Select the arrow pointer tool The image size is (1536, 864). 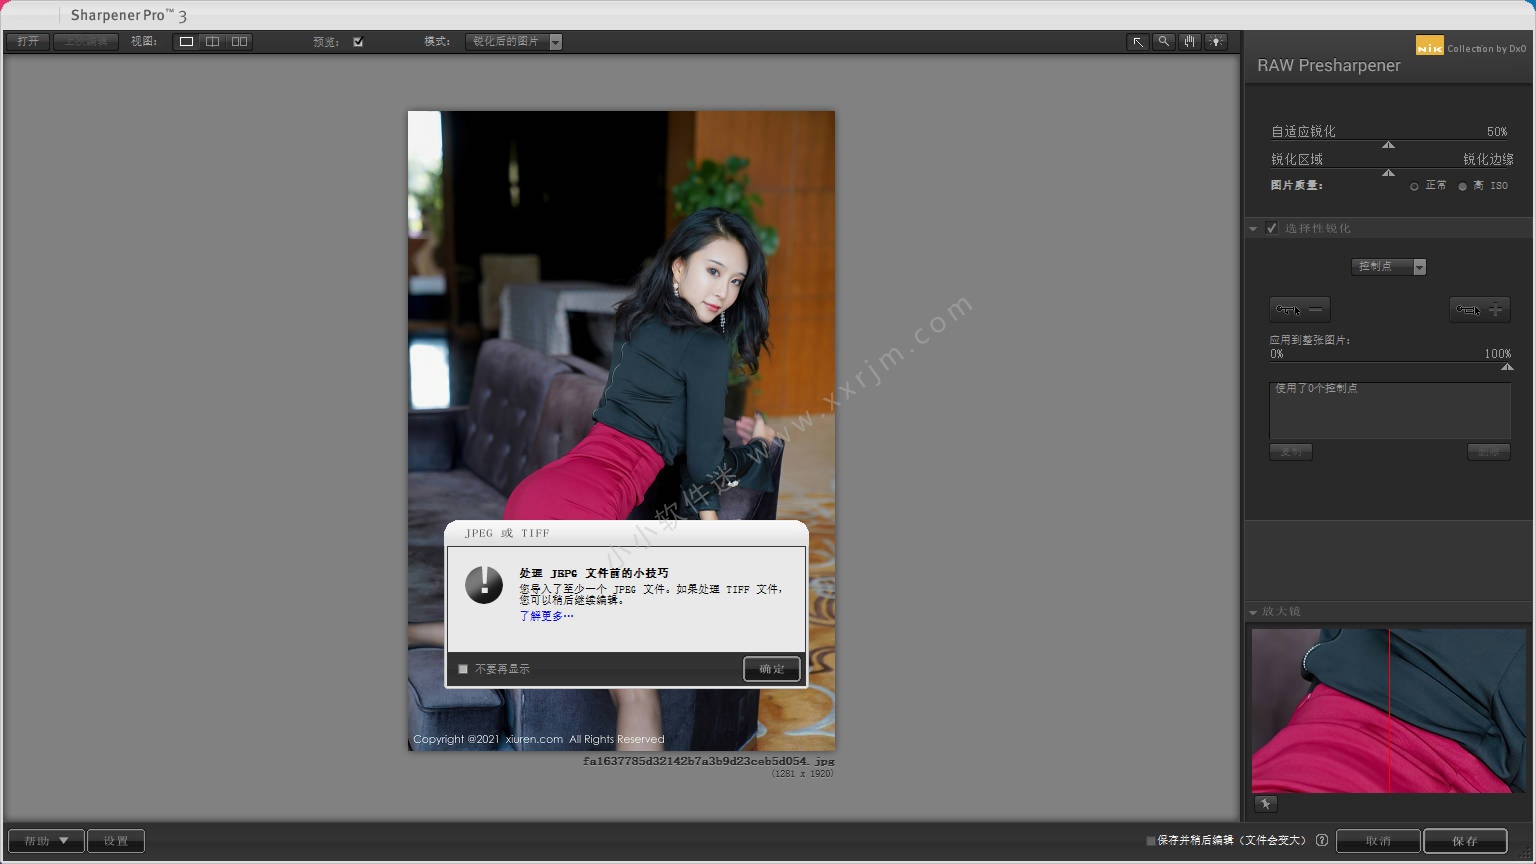1138,42
